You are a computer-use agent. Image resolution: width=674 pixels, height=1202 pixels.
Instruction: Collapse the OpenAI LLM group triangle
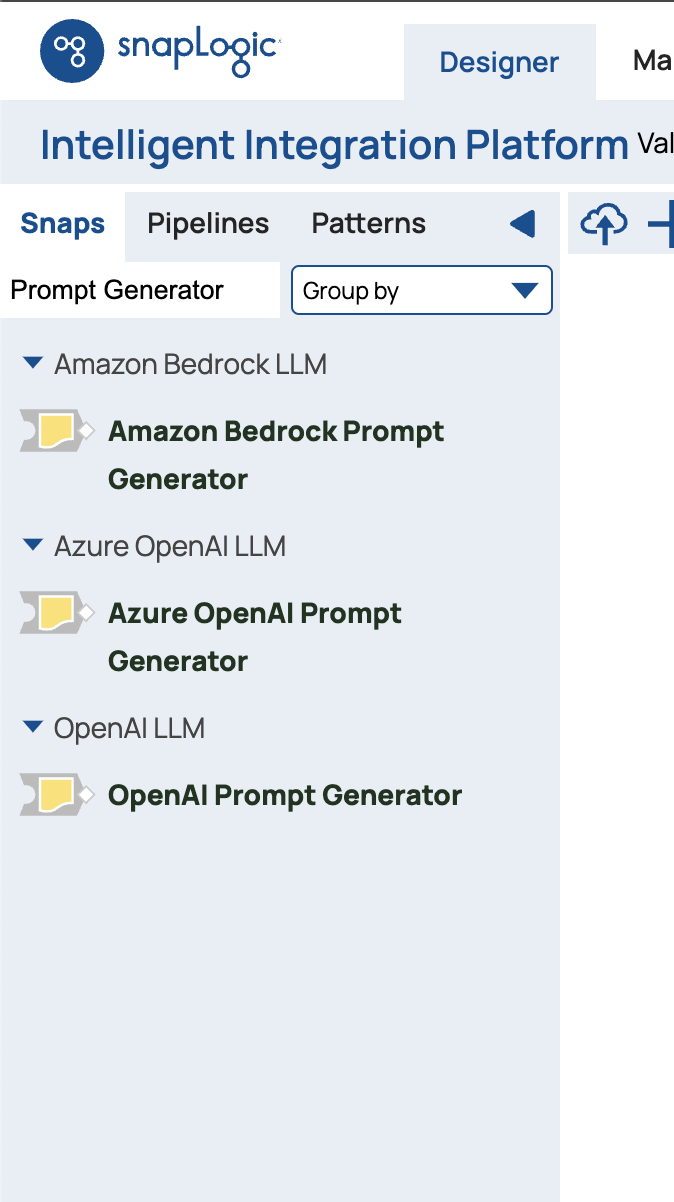tap(33, 728)
